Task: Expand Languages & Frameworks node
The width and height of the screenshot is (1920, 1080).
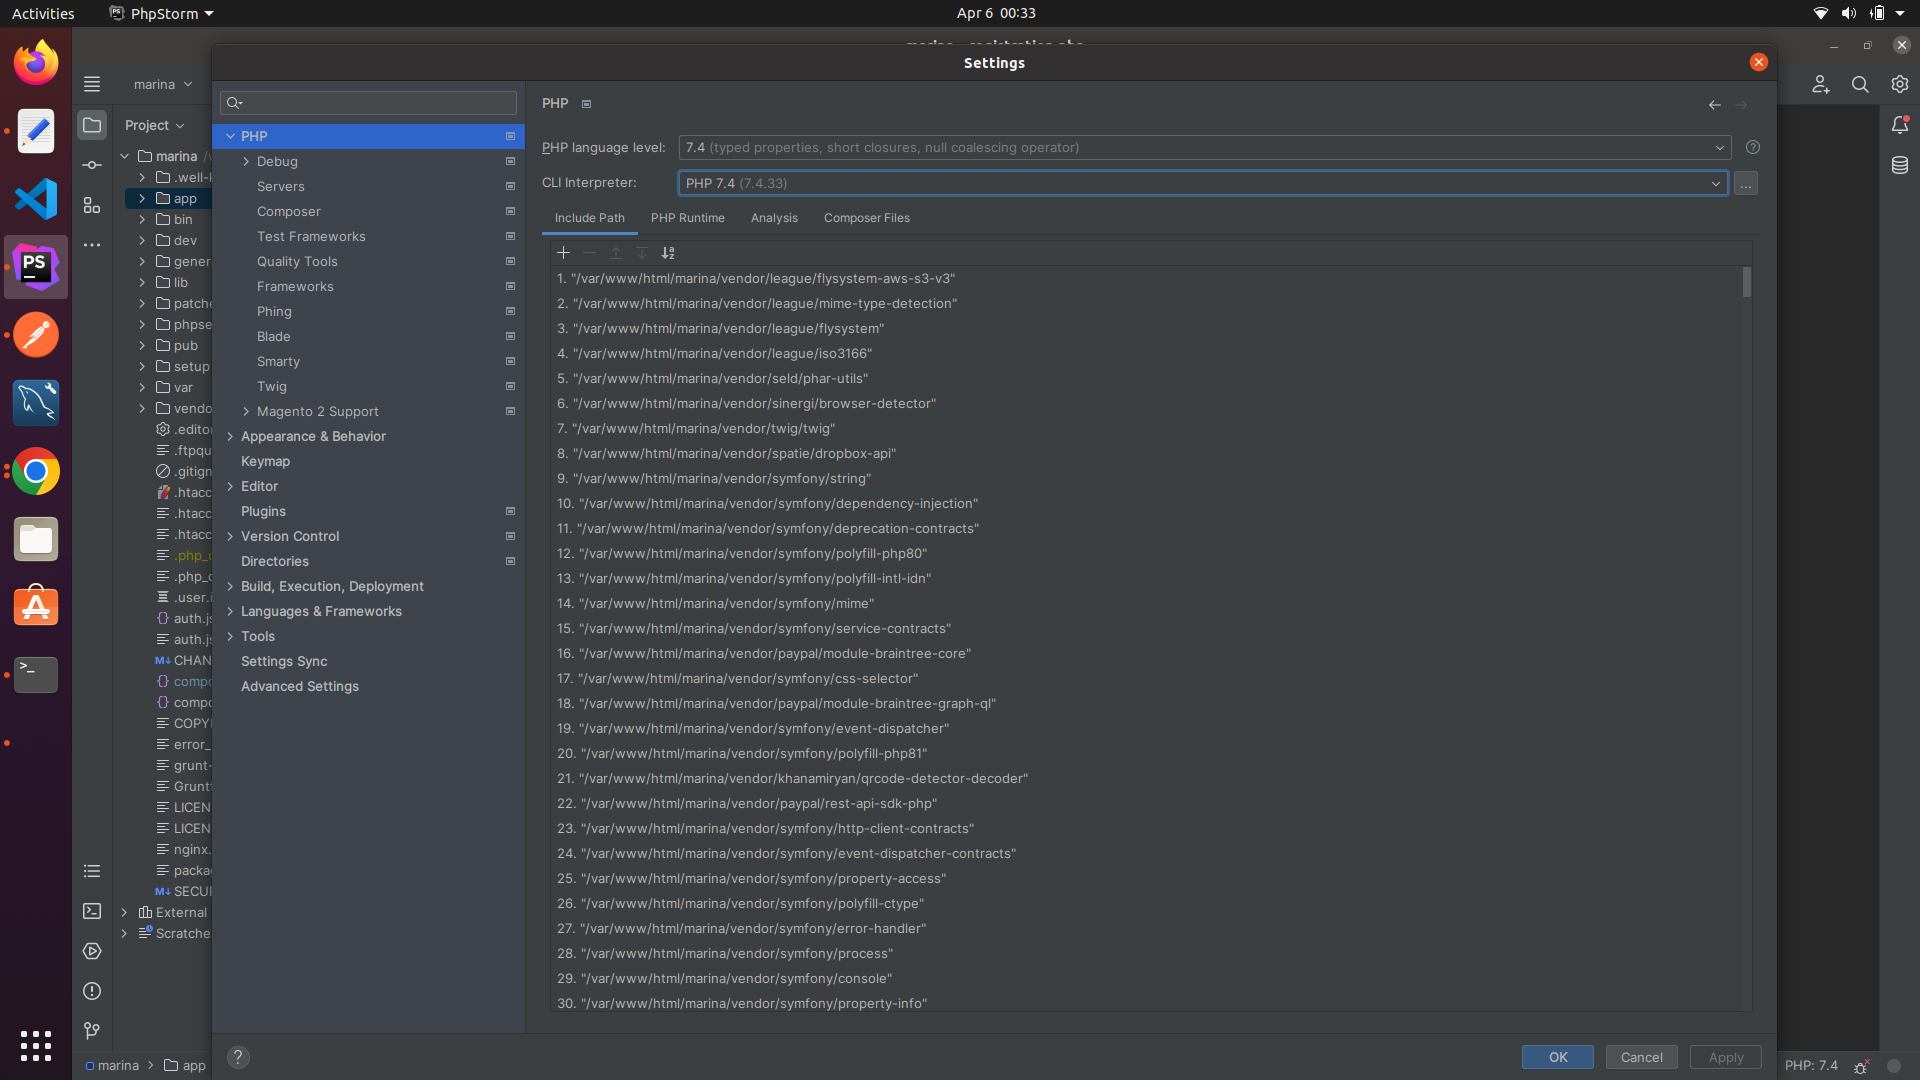Action: (231, 612)
